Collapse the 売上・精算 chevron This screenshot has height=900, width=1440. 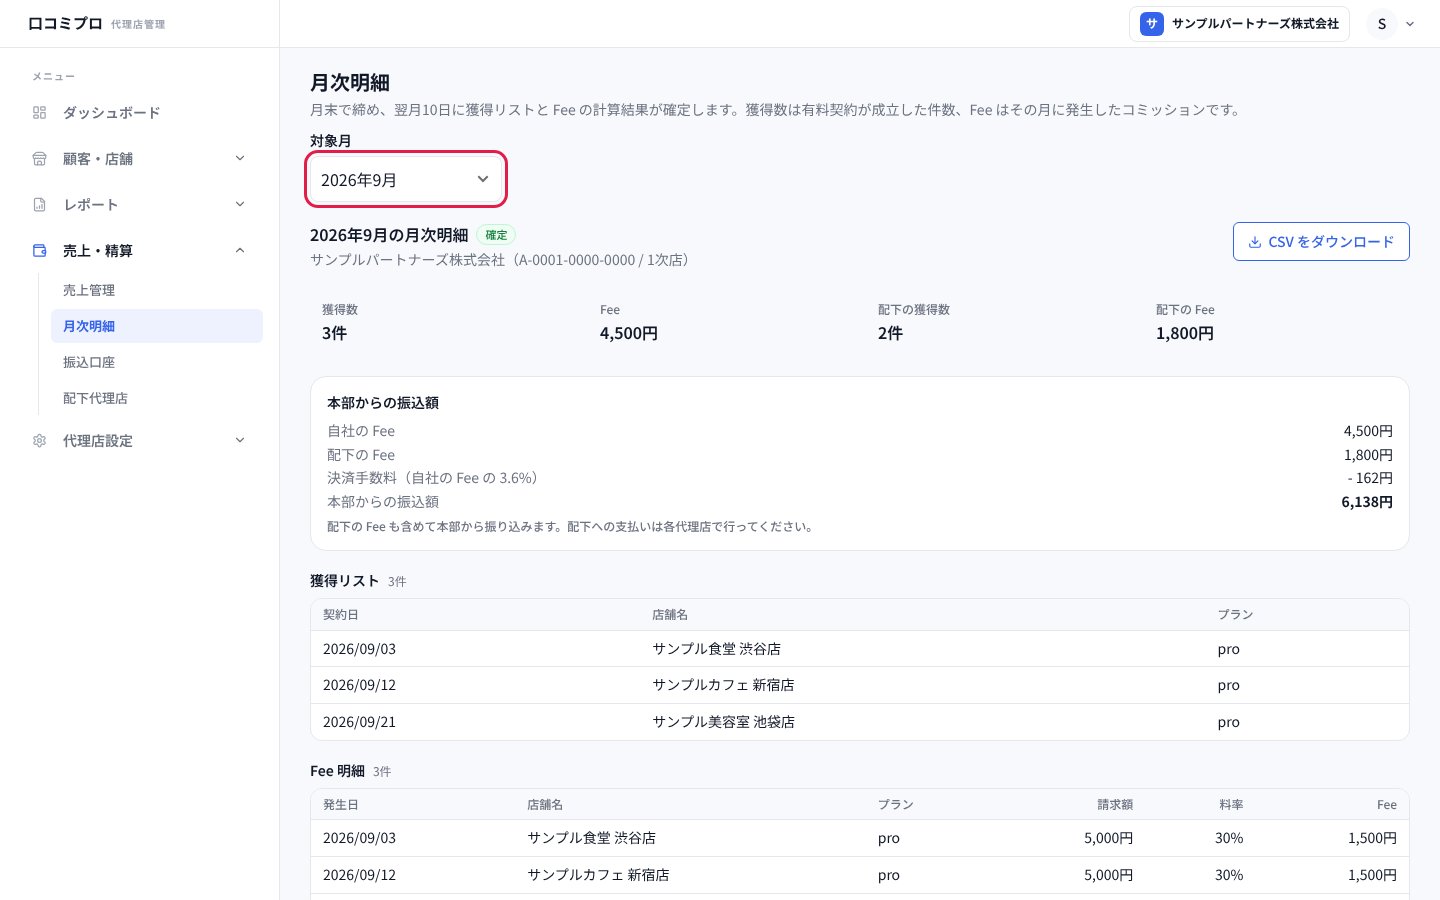pyautogui.click(x=240, y=251)
